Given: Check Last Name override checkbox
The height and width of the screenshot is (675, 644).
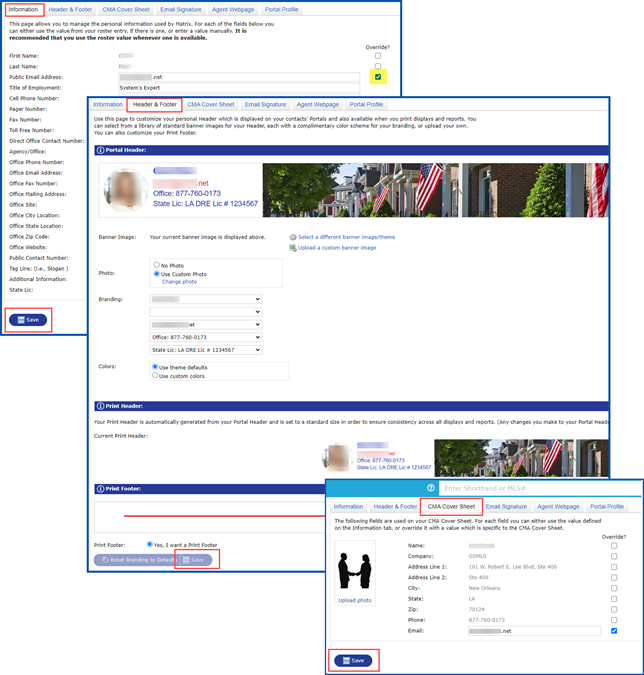Looking at the screenshot, I should tap(378, 66).
